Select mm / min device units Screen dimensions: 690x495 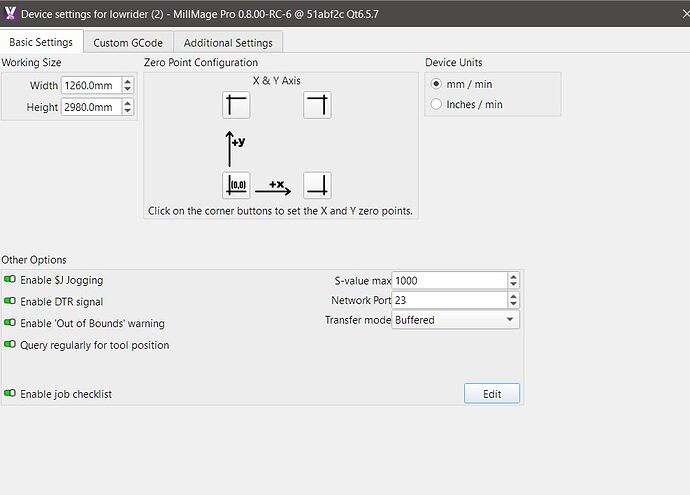pyautogui.click(x=435, y=85)
